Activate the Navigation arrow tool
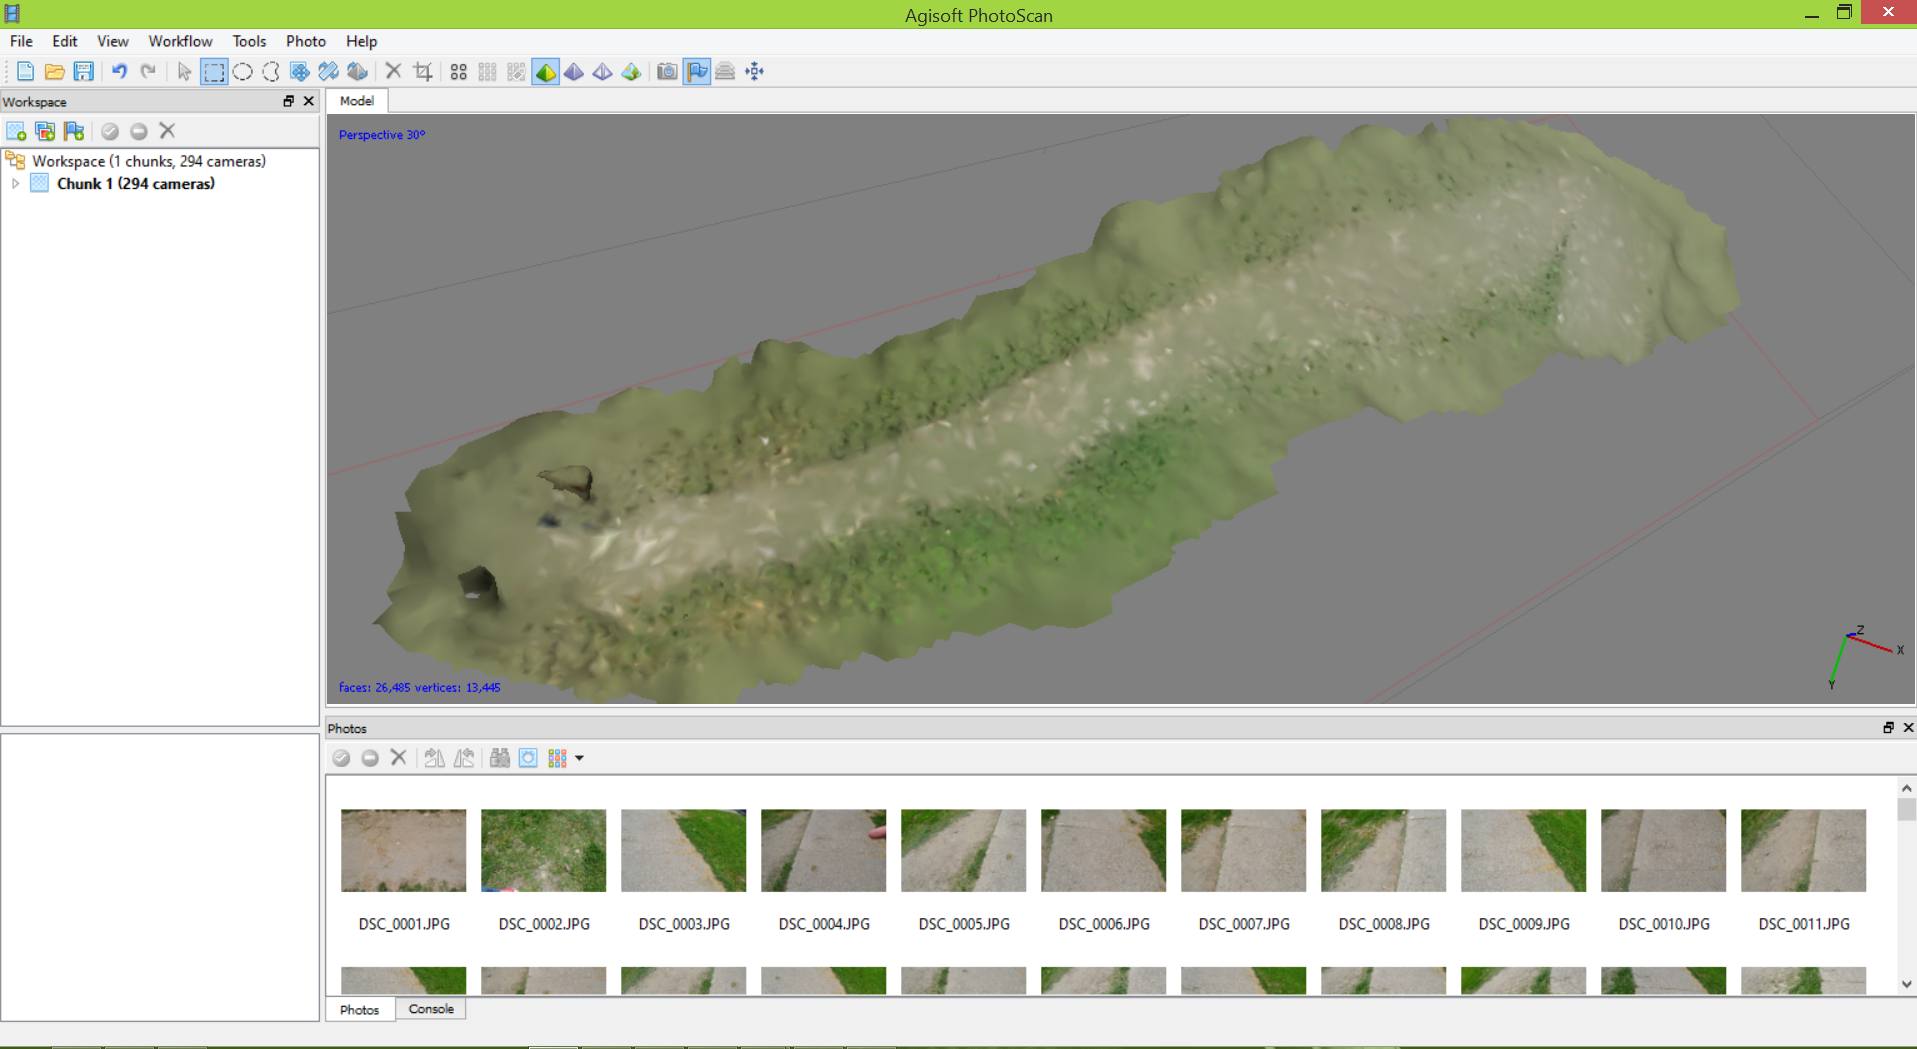1917x1049 pixels. tap(184, 72)
